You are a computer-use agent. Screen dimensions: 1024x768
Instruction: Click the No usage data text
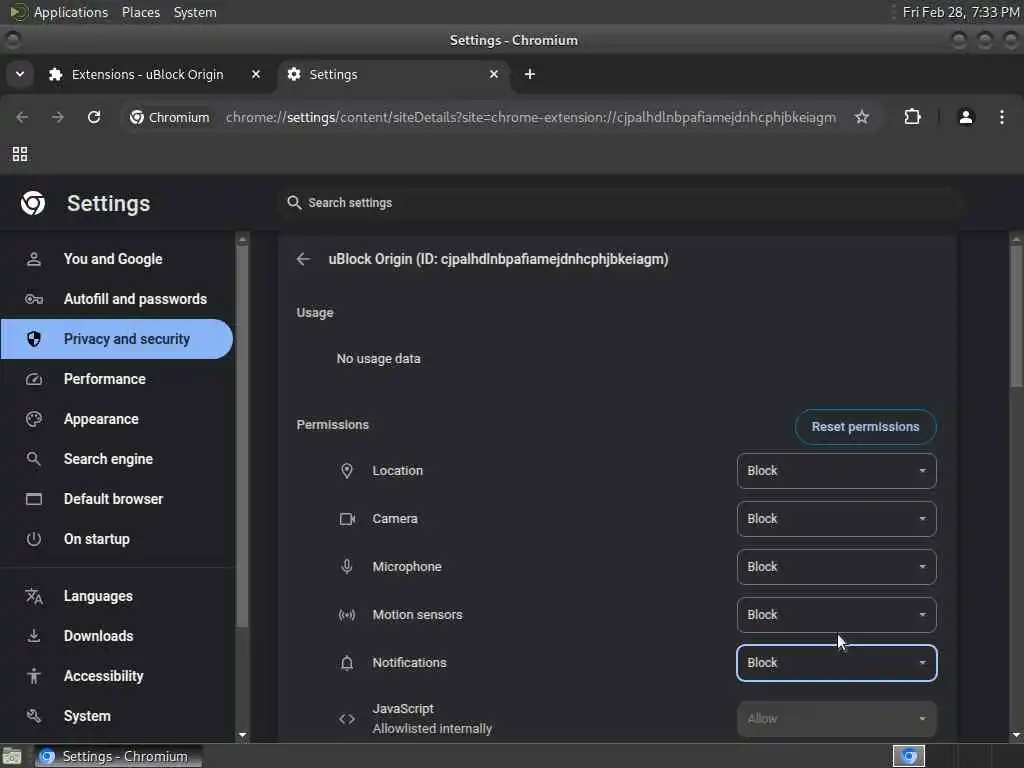[x=378, y=359]
